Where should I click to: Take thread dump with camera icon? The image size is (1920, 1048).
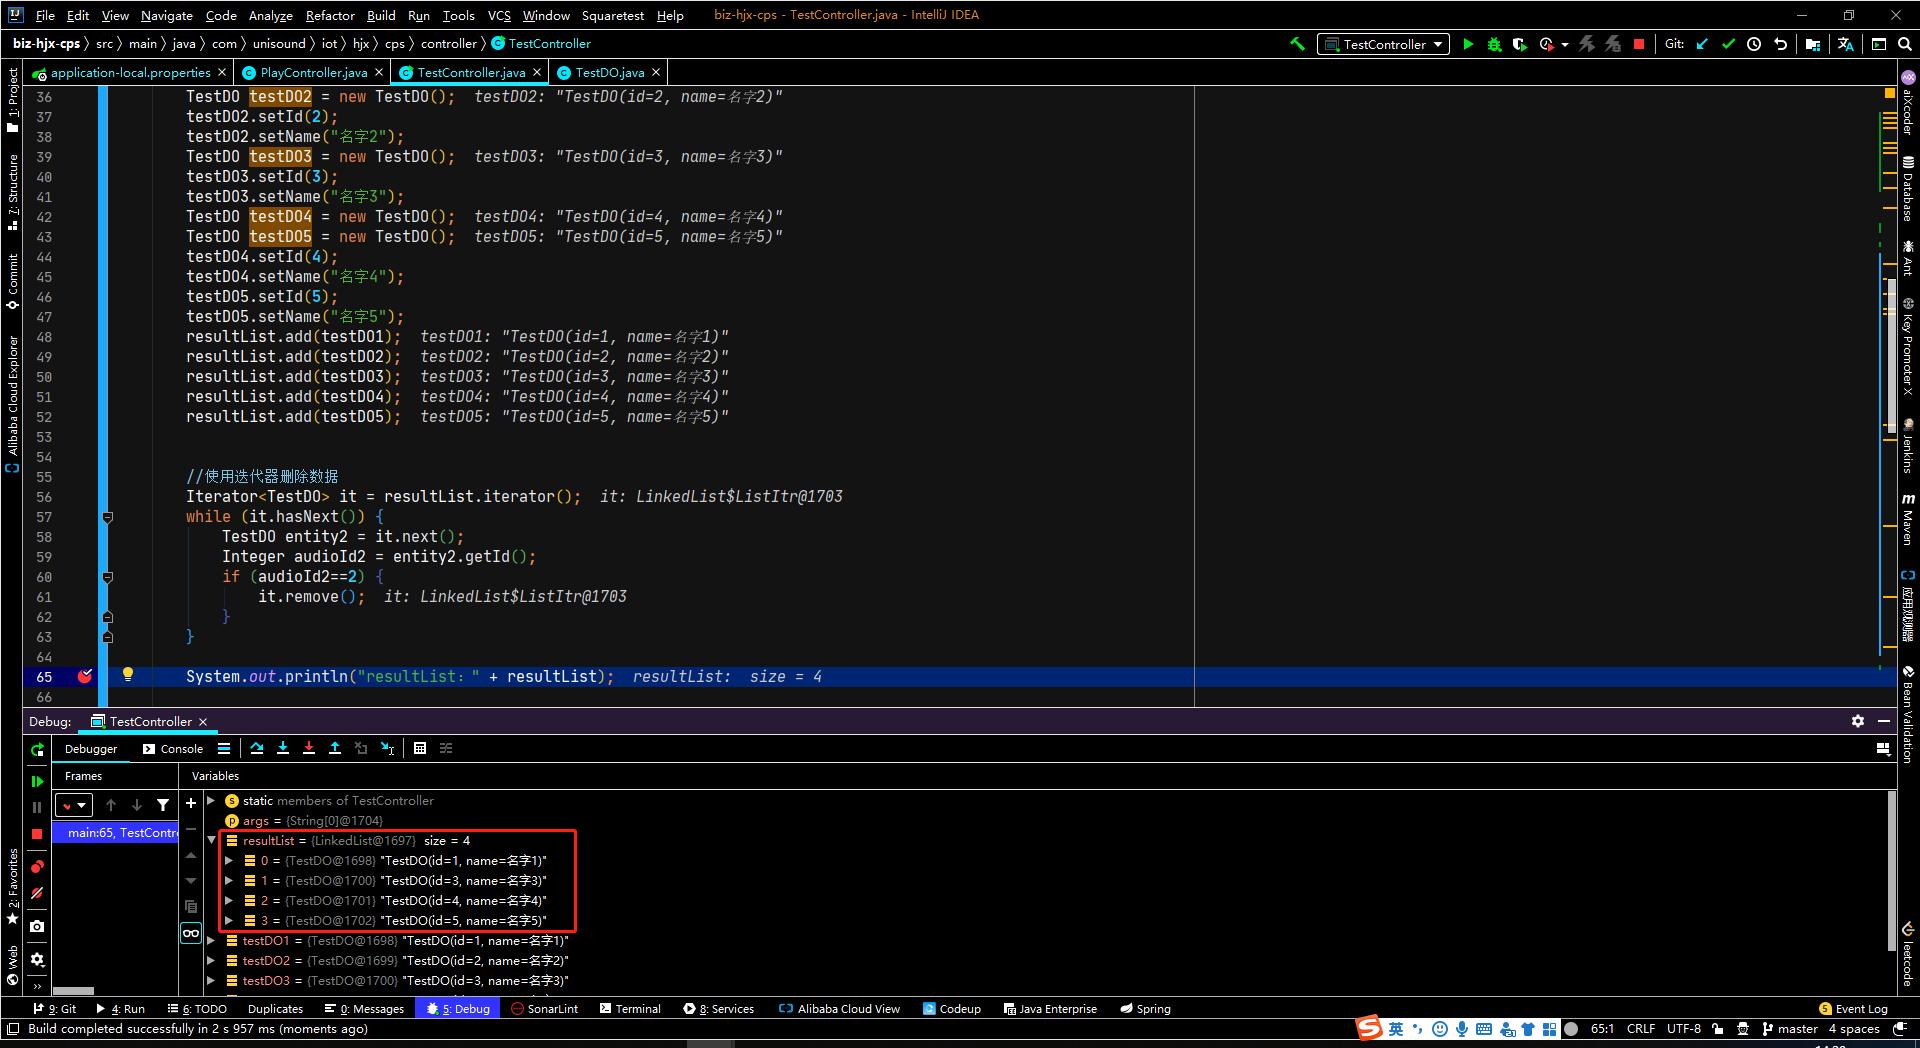(x=37, y=926)
